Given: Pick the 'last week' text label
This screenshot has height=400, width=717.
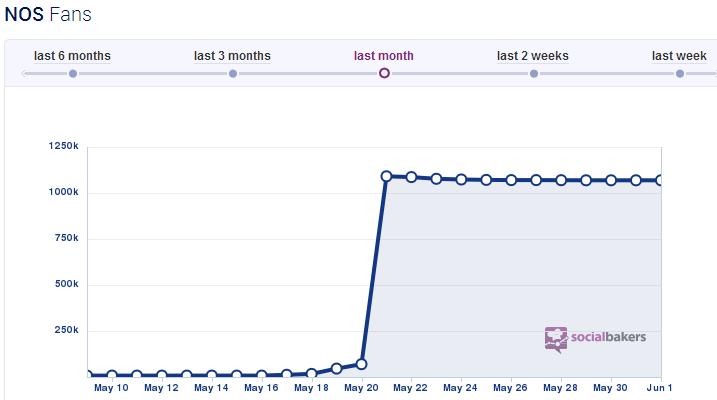Looking at the screenshot, I should point(679,56).
